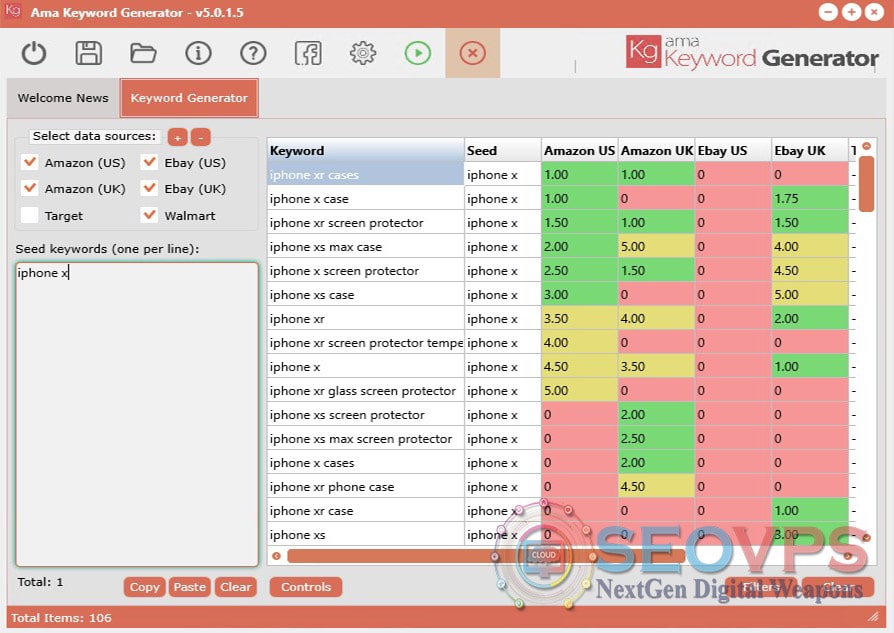Switch to the Welcome News tab
The height and width of the screenshot is (633, 894).
pos(63,98)
